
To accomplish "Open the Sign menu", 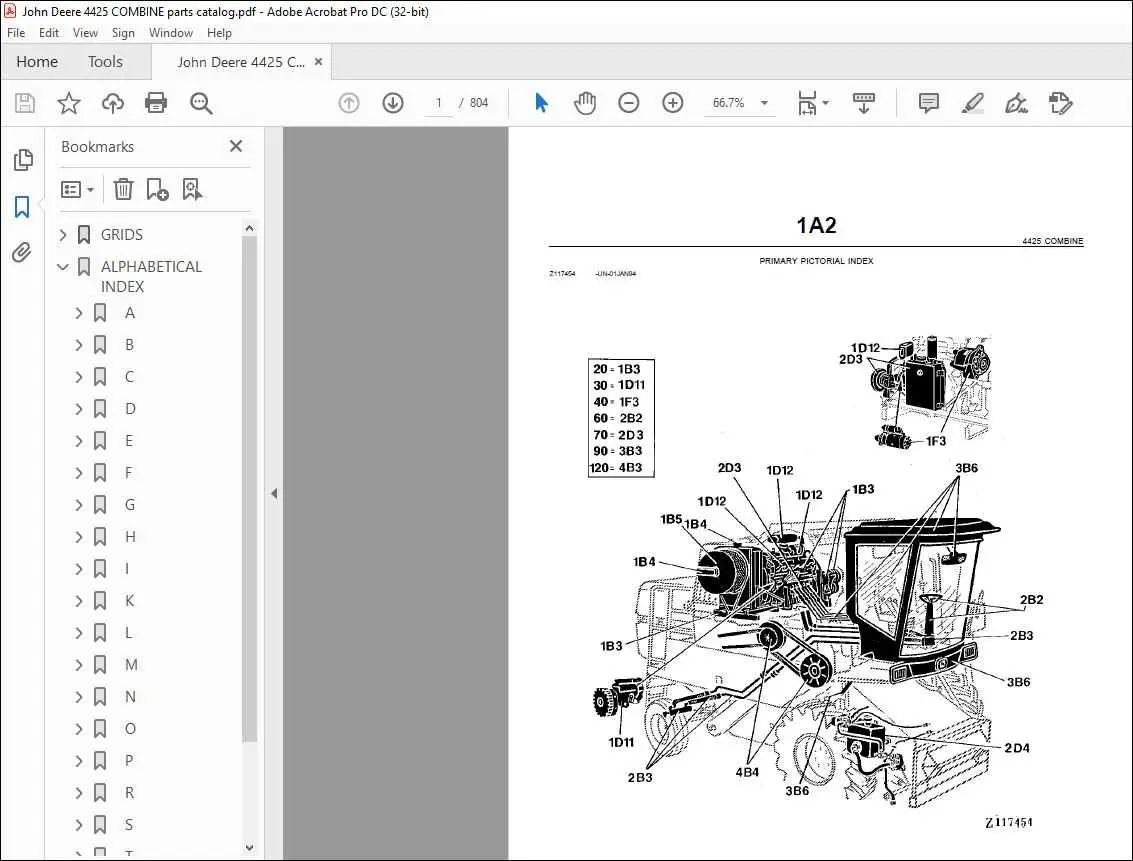I will [x=123, y=33].
